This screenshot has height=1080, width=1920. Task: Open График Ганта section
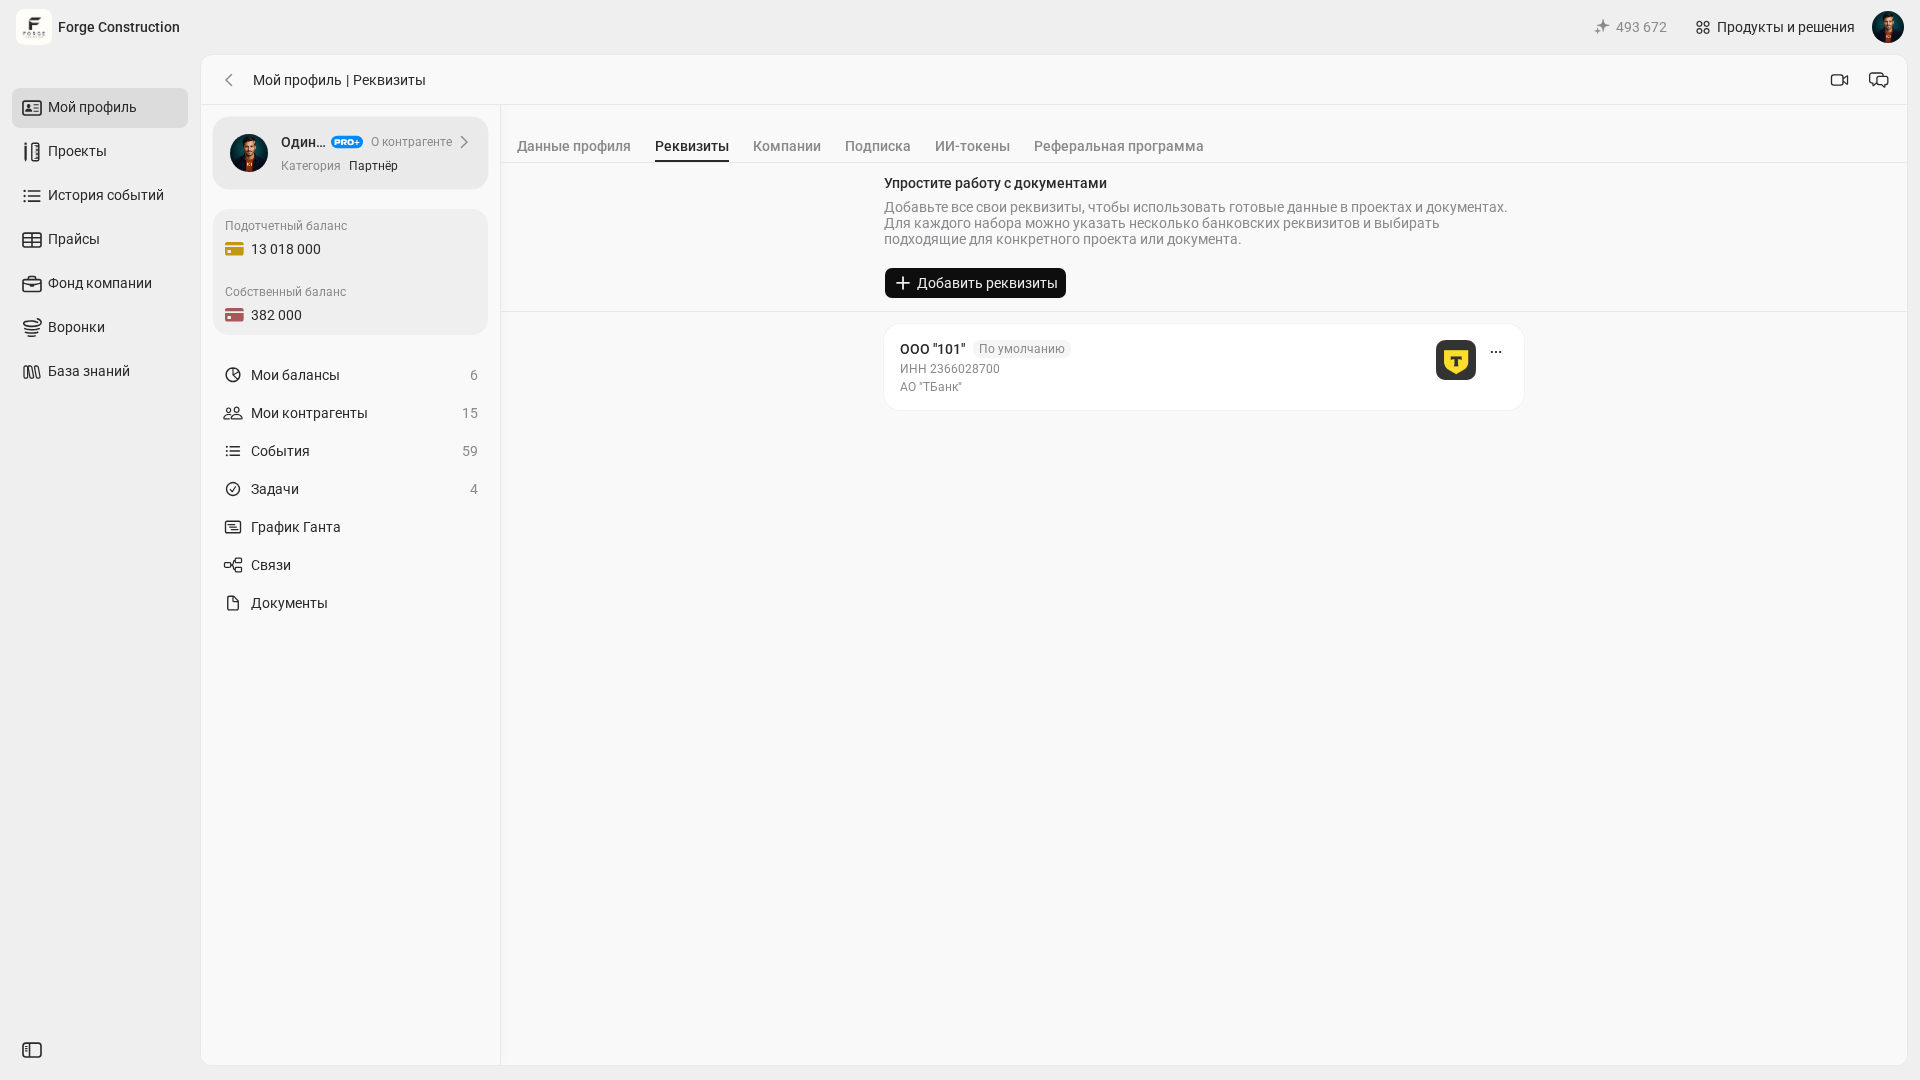(350, 527)
